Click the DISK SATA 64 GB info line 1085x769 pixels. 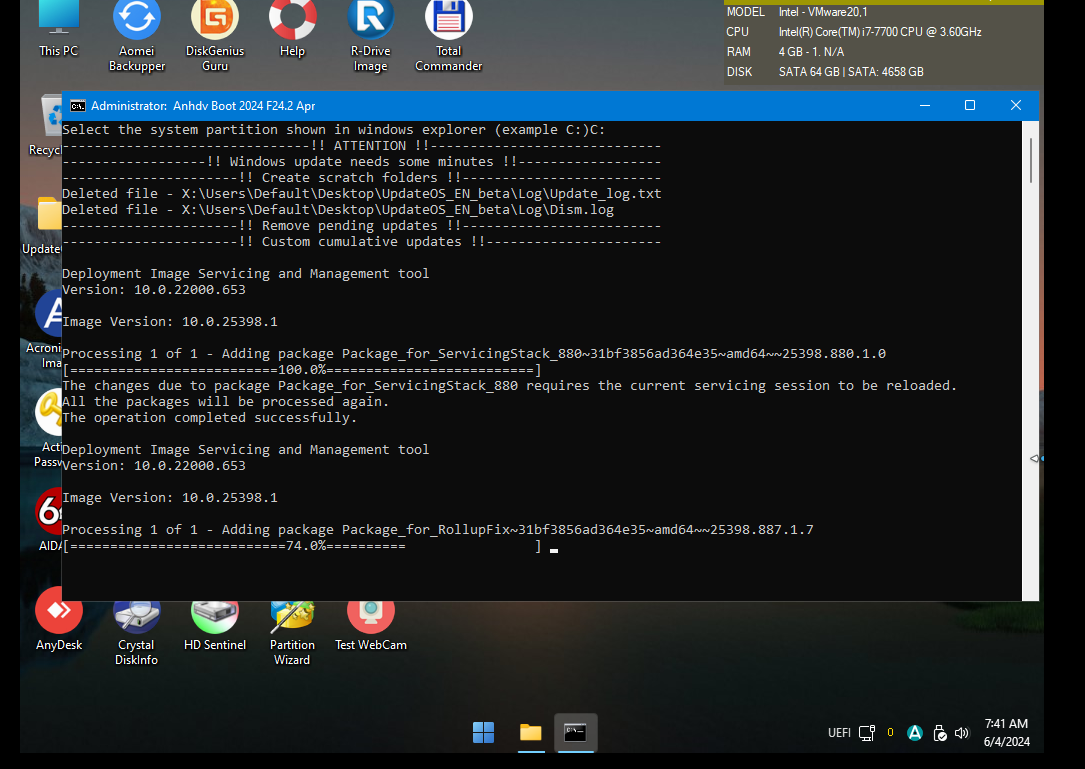tap(825, 72)
